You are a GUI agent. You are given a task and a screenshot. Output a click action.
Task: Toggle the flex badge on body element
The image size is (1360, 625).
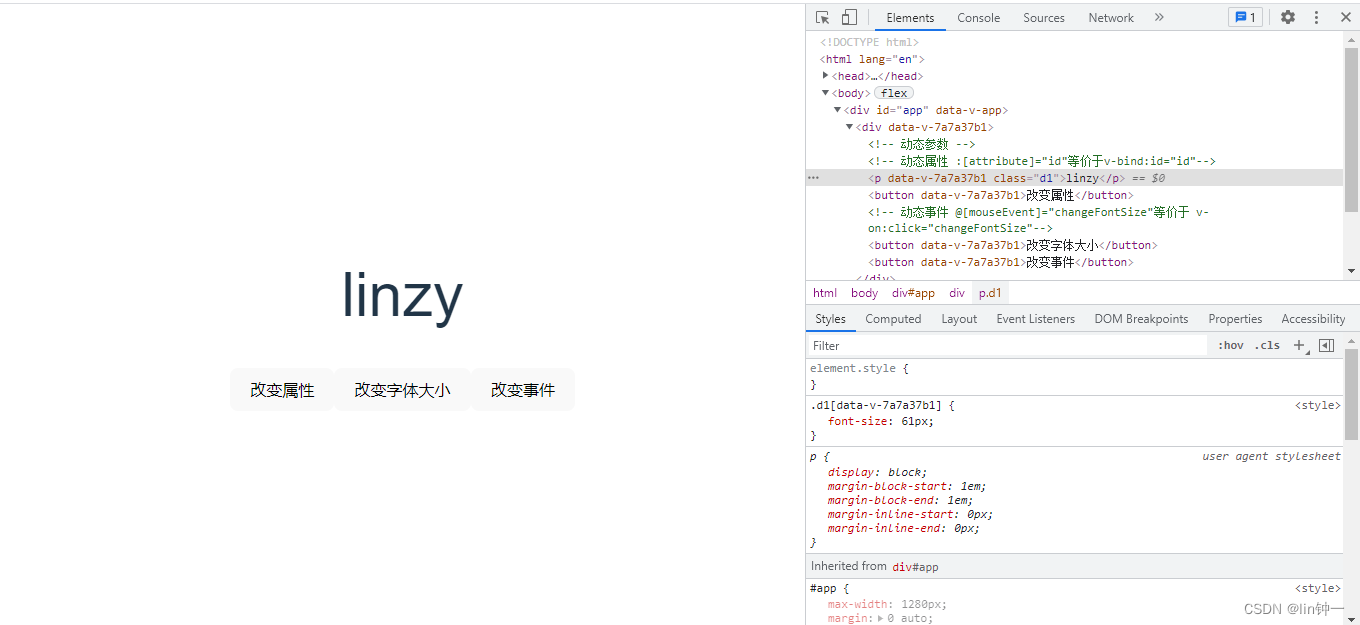coord(894,93)
